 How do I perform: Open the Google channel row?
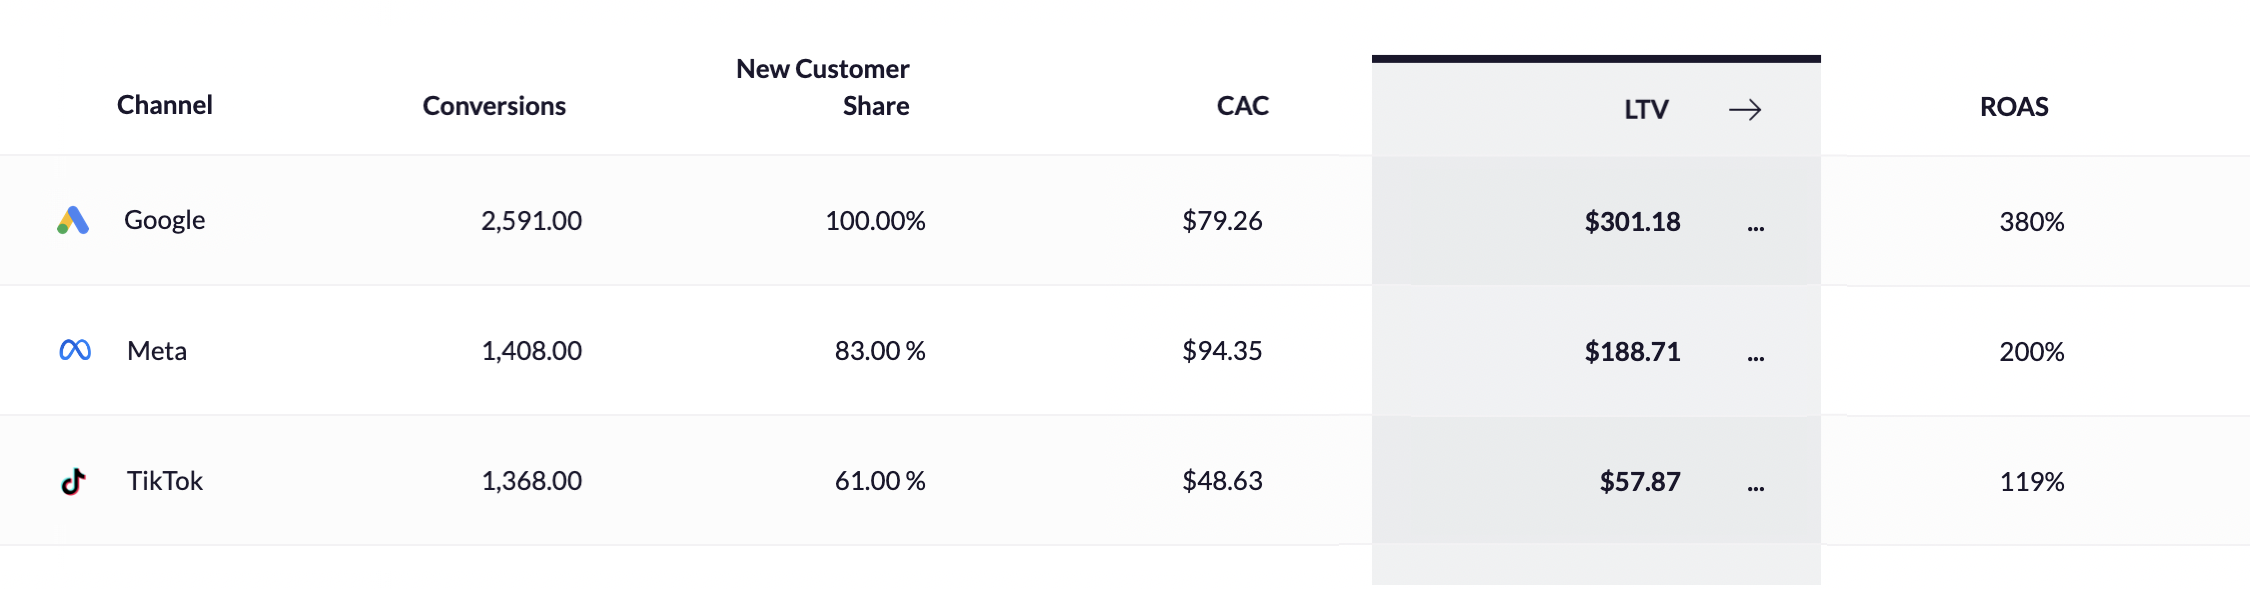(1125, 220)
